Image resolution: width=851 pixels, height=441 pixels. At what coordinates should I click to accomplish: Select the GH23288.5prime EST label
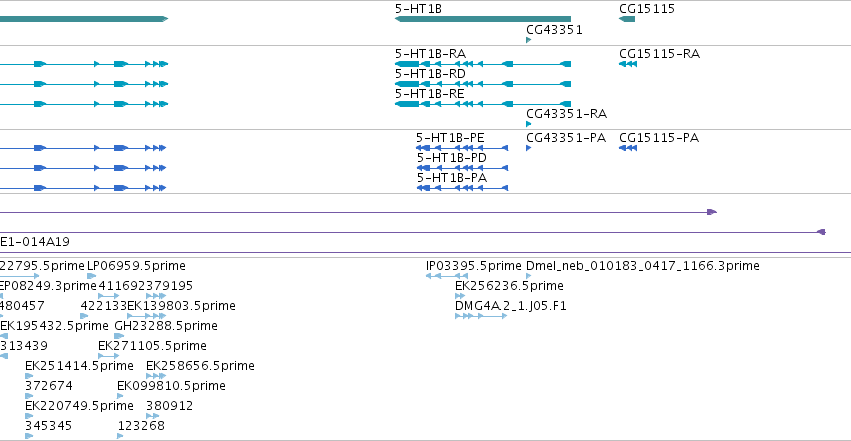coord(166,326)
